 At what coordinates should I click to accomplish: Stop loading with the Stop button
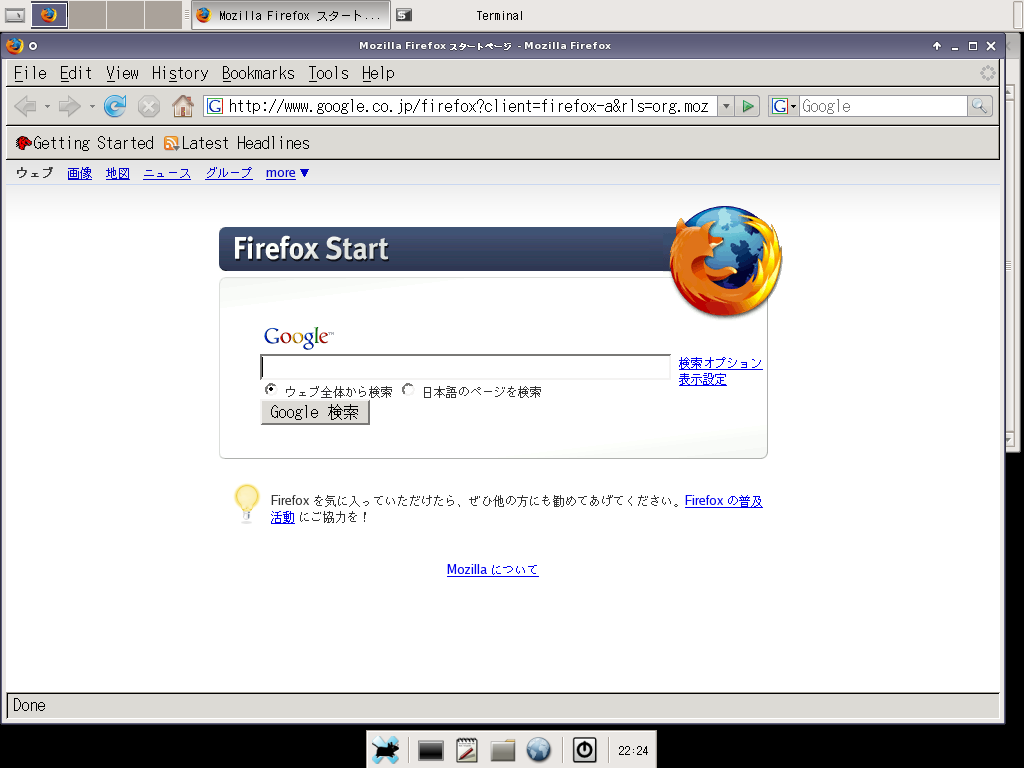149,106
